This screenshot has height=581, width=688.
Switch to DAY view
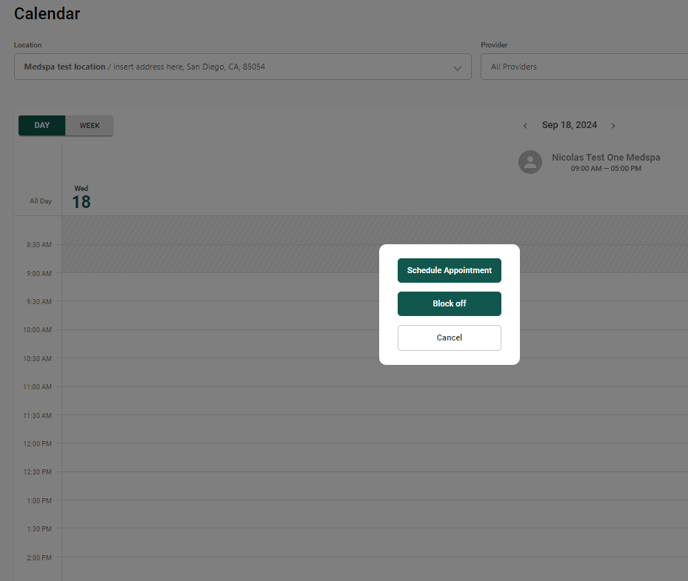click(x=42, y=126)
